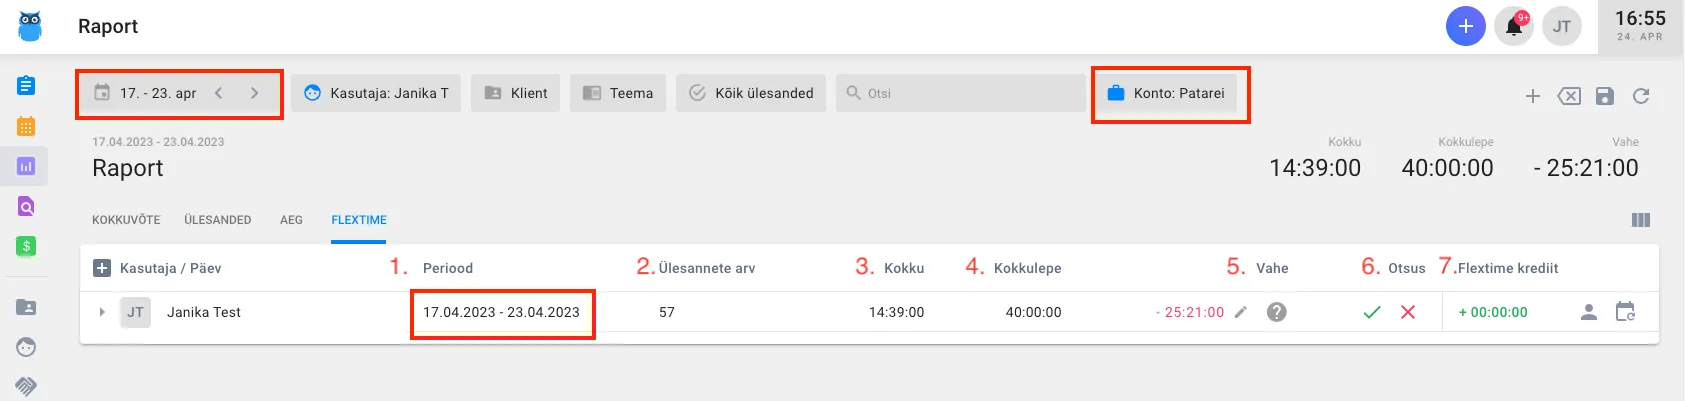This screenshot has height=401, width=1685.
Task: Go to the next week period
Action: coord(255,93)
